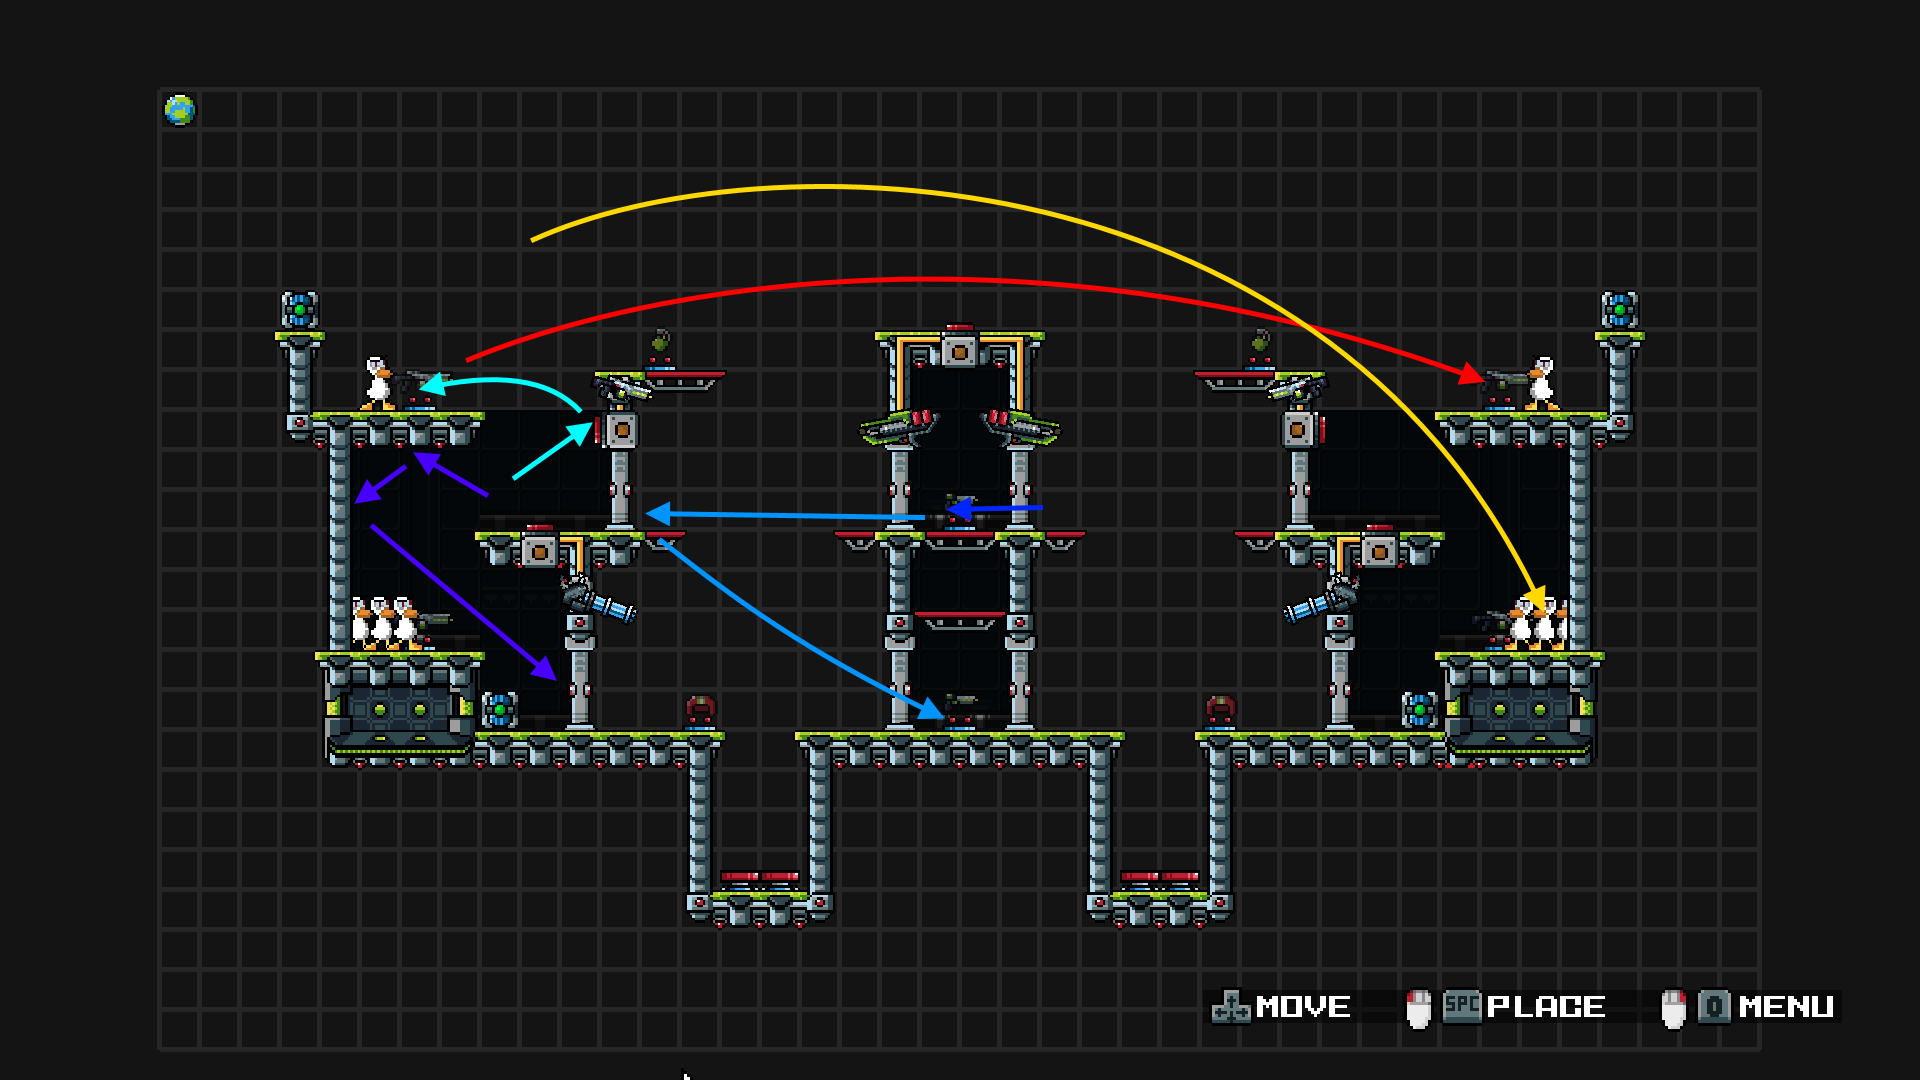This screenshot has height=1080, width=1920.
Task: Click the teleporter atop the far-right pillar
Action: [1620, 310]
